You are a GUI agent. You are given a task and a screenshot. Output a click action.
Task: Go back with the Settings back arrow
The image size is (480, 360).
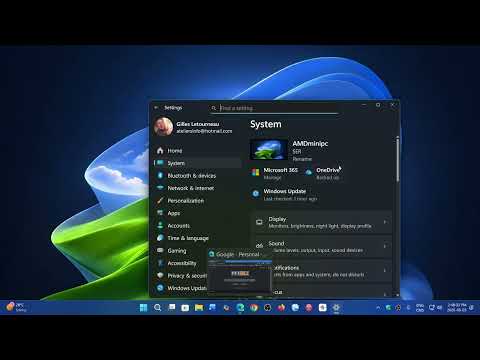click(156, 108)
